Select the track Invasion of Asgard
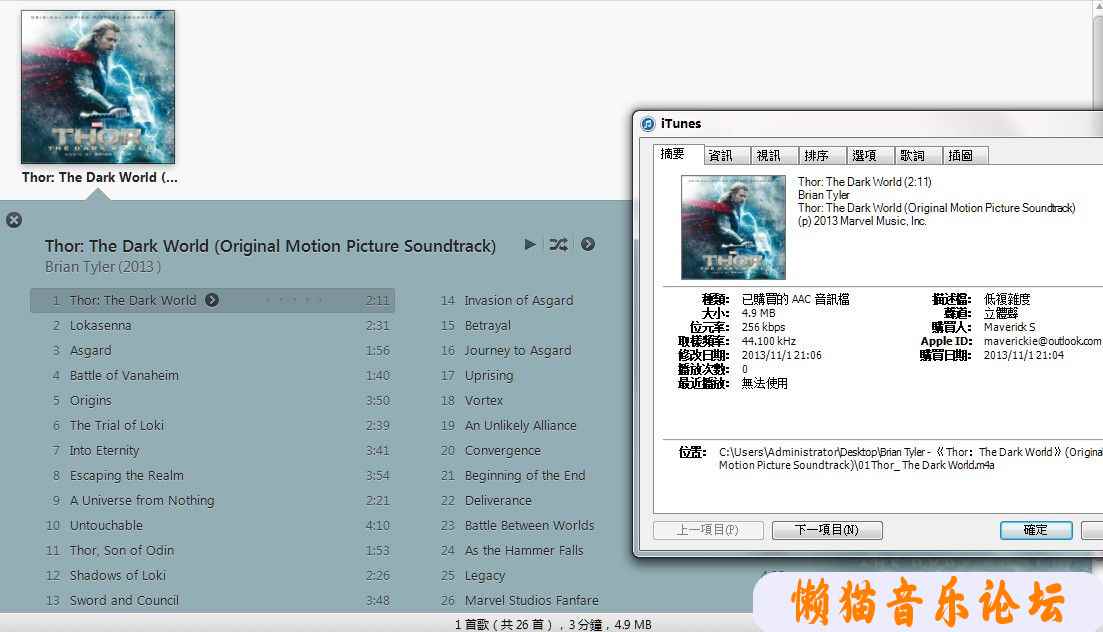 (518, 301)
